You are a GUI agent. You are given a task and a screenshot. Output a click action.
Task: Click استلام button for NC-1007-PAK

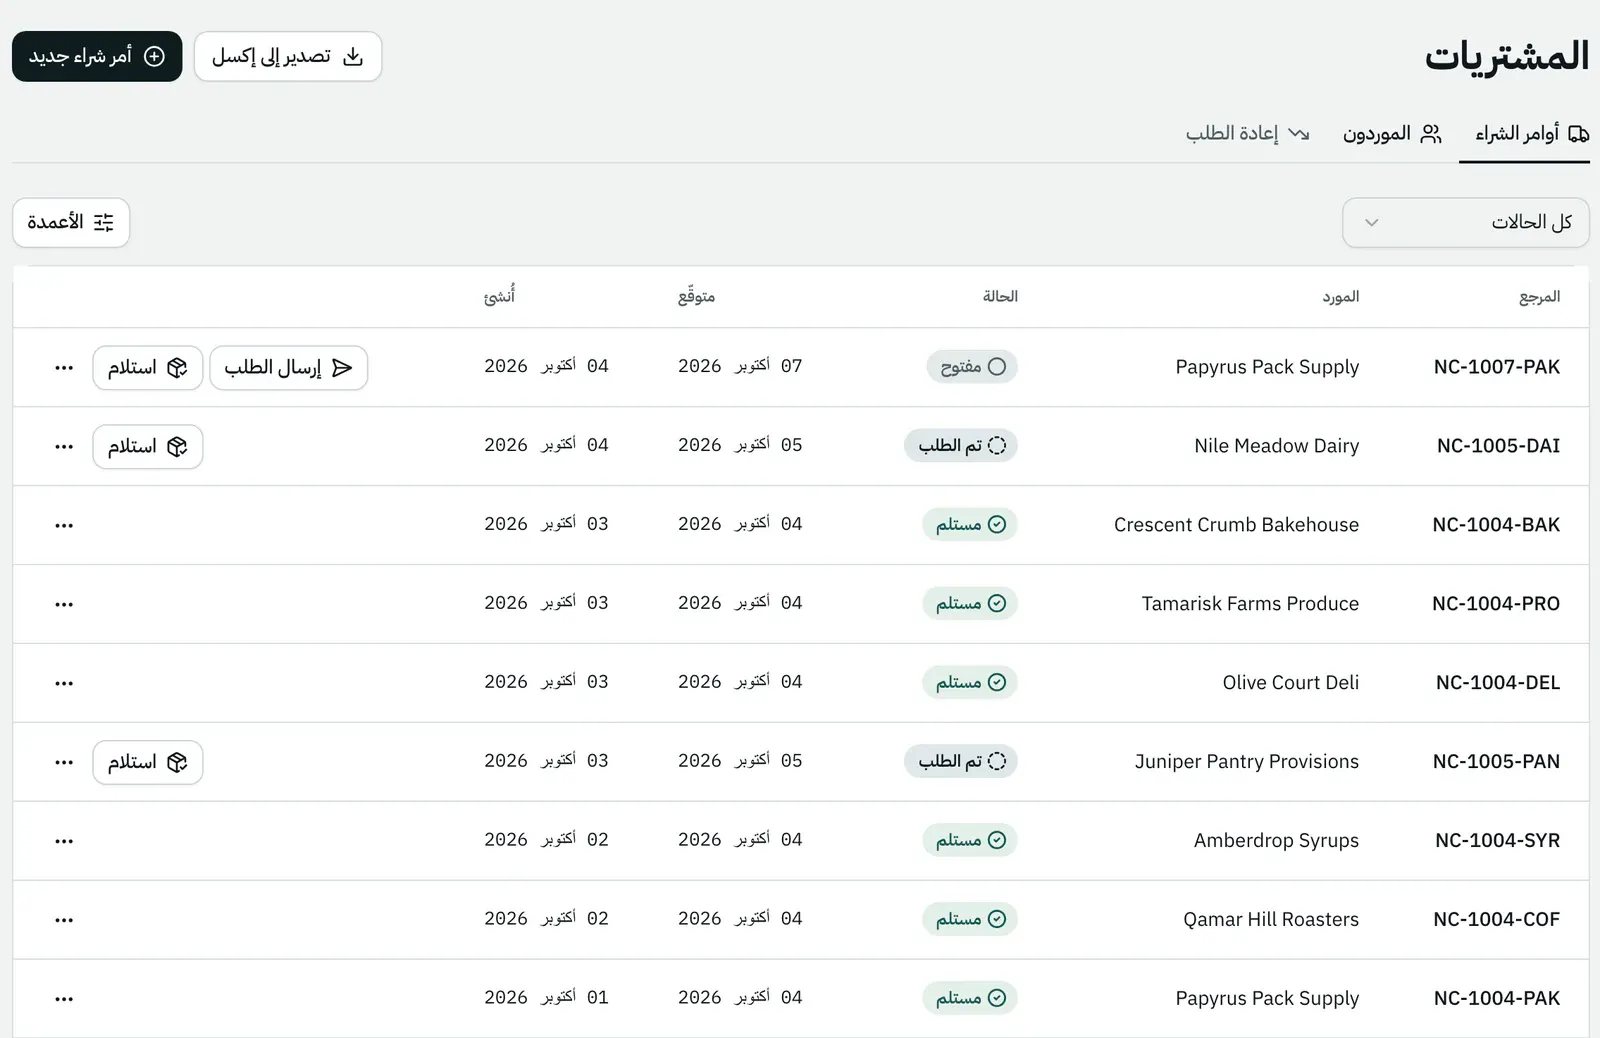148,368
